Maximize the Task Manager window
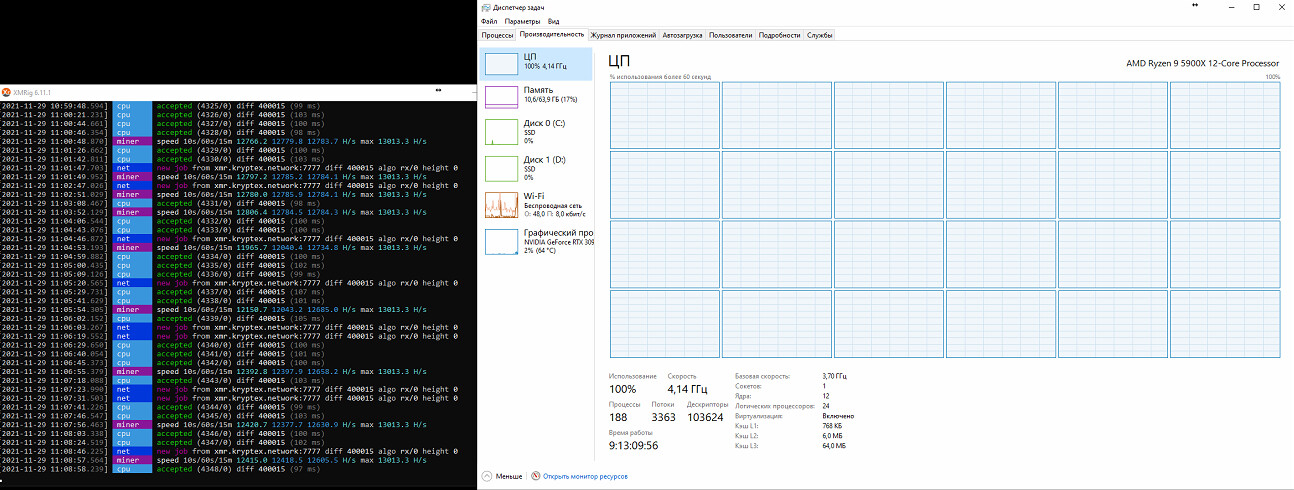 click(x=1257, y=7)
